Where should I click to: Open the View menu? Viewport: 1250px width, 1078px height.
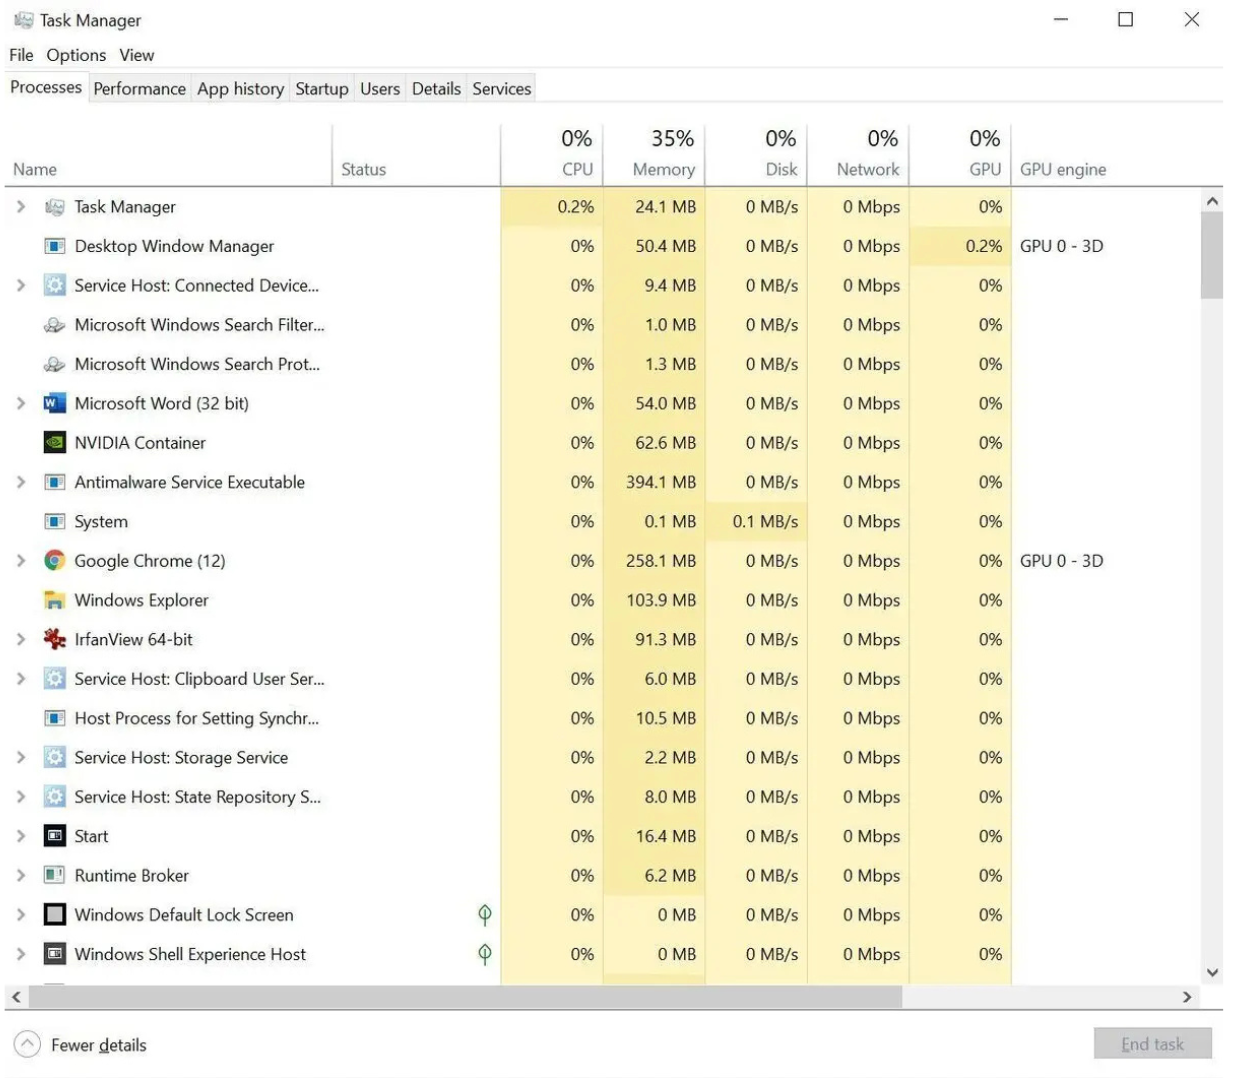coord(137,55)
